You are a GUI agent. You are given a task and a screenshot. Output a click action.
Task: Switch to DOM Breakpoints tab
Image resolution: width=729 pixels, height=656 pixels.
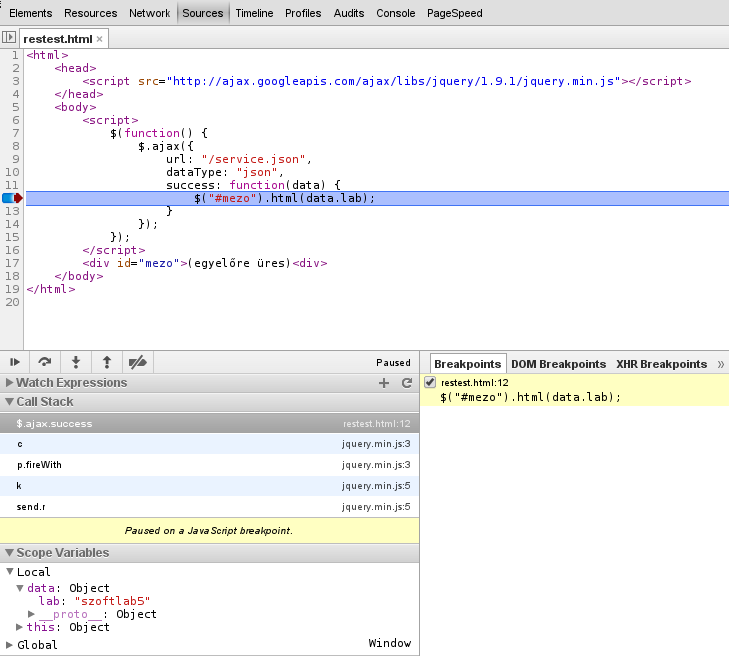point(558,364)
